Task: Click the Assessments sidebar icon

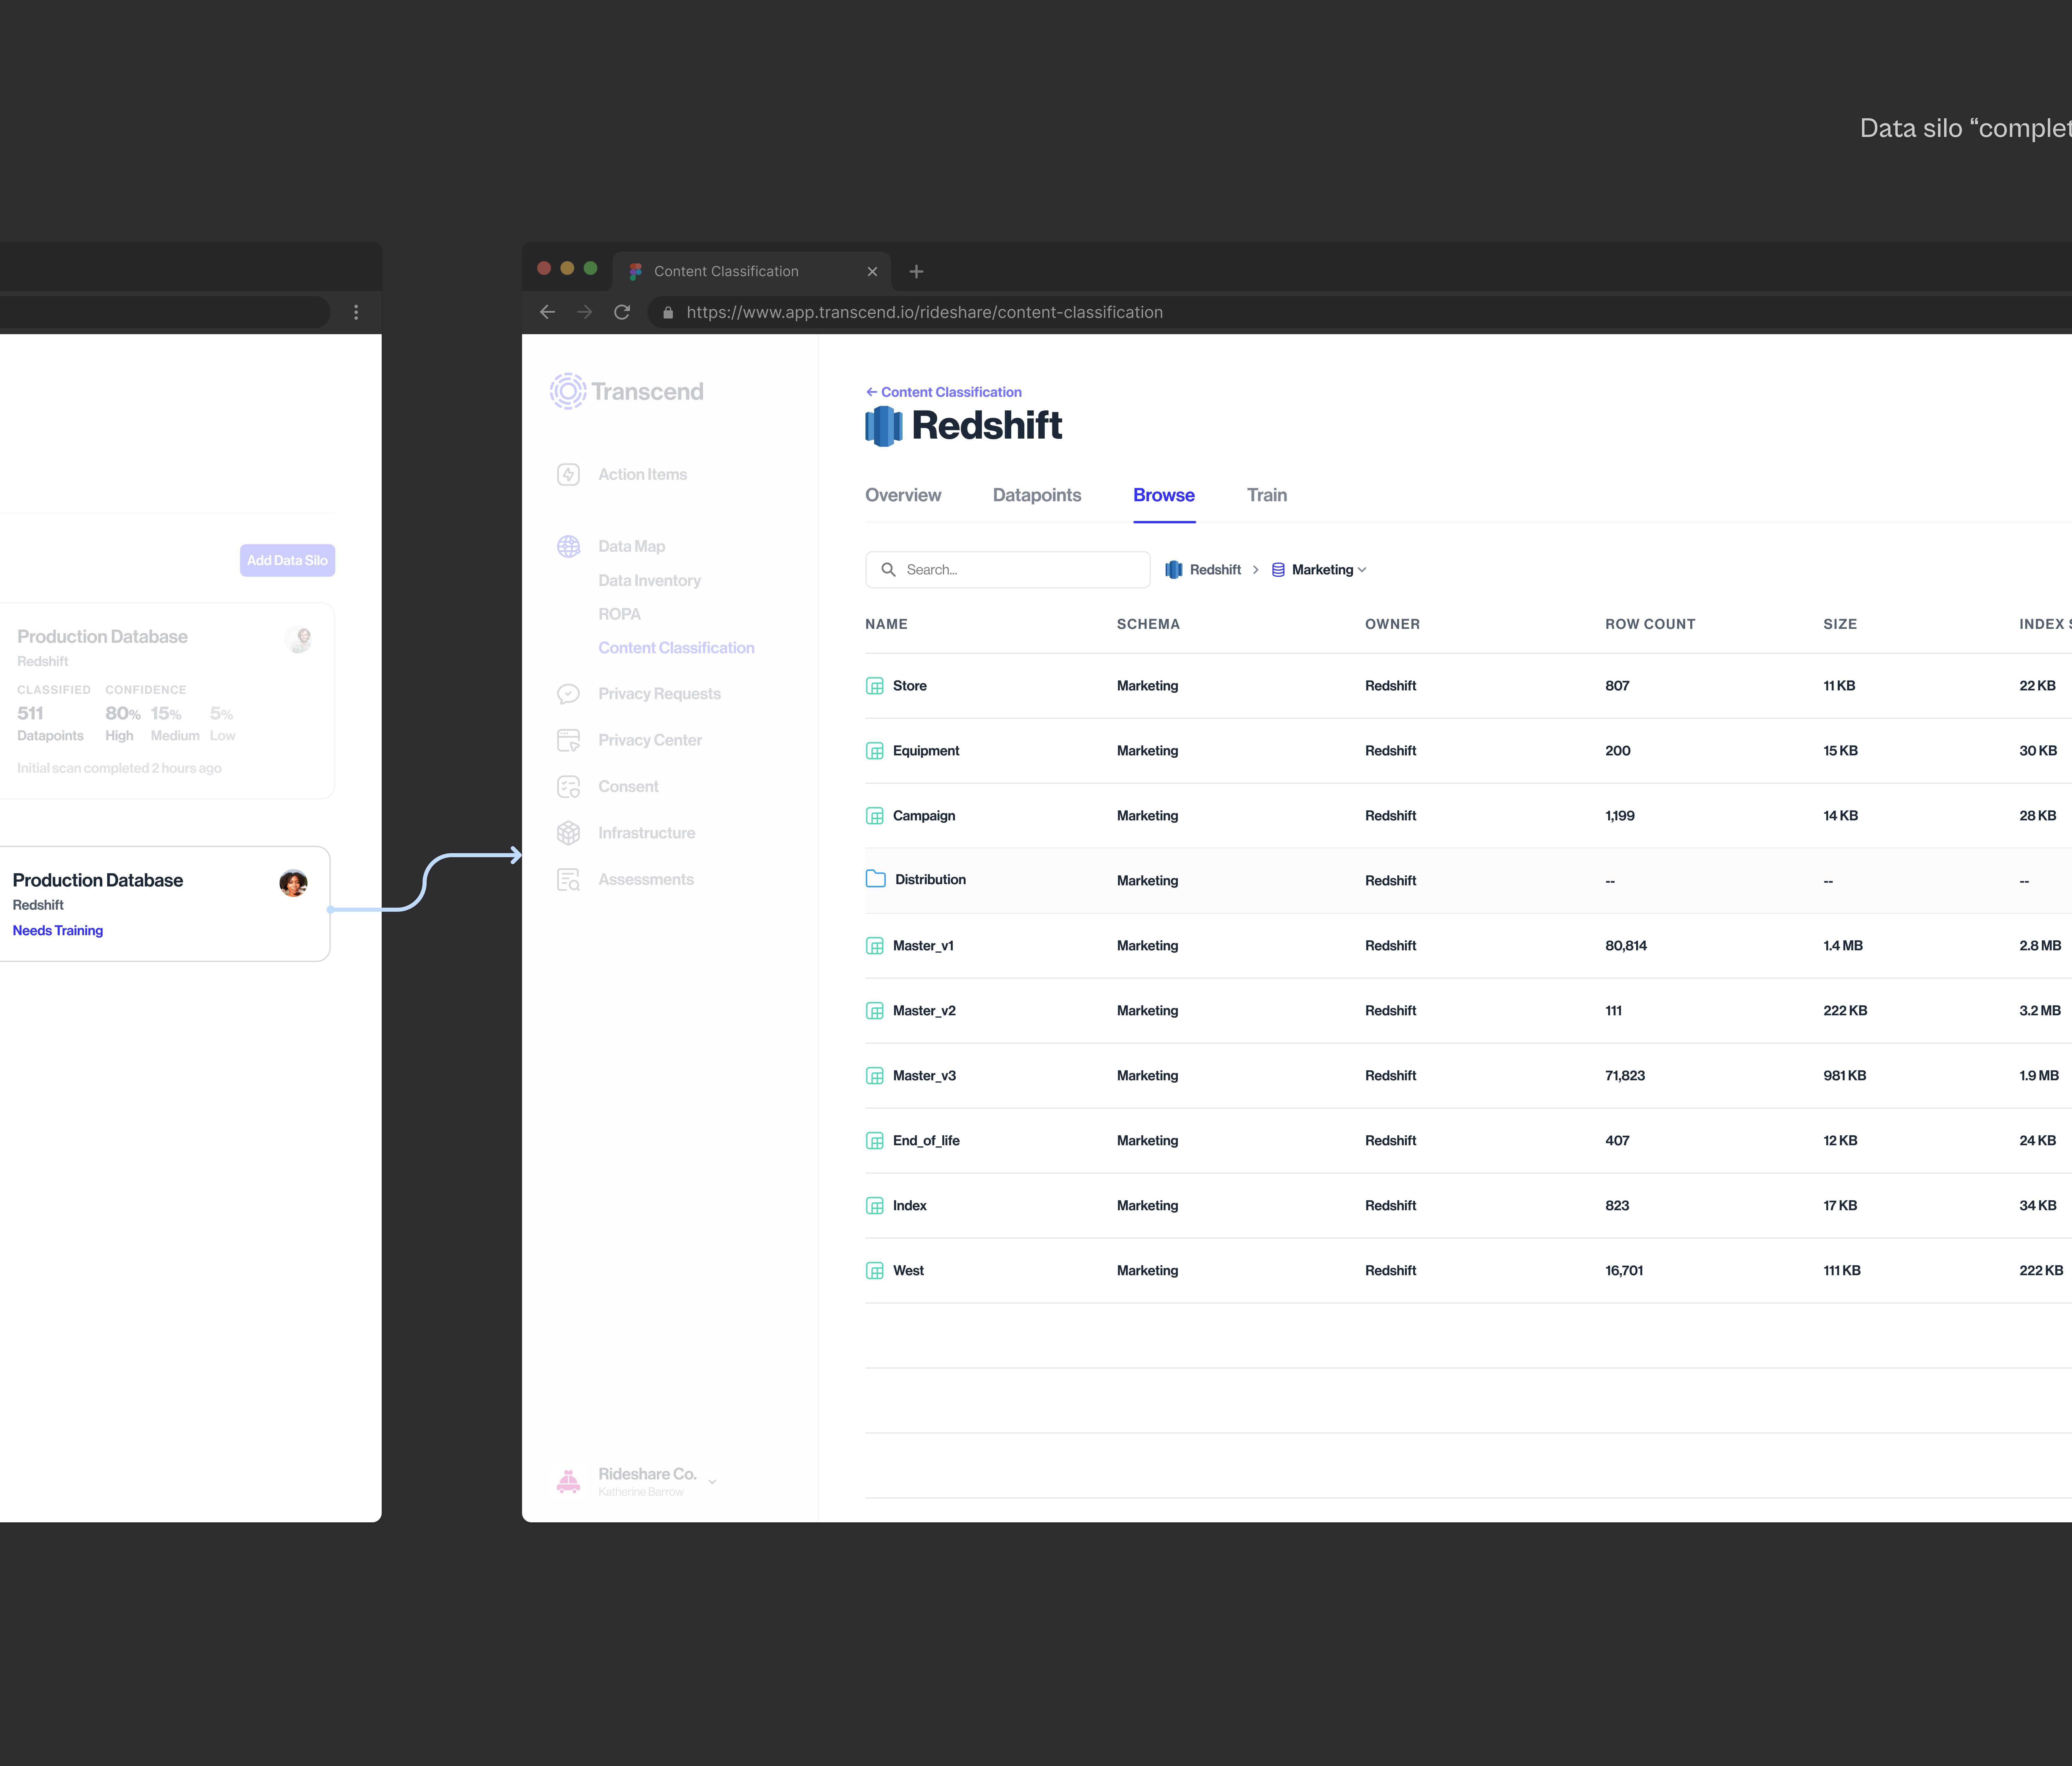Action: [568, 880]
